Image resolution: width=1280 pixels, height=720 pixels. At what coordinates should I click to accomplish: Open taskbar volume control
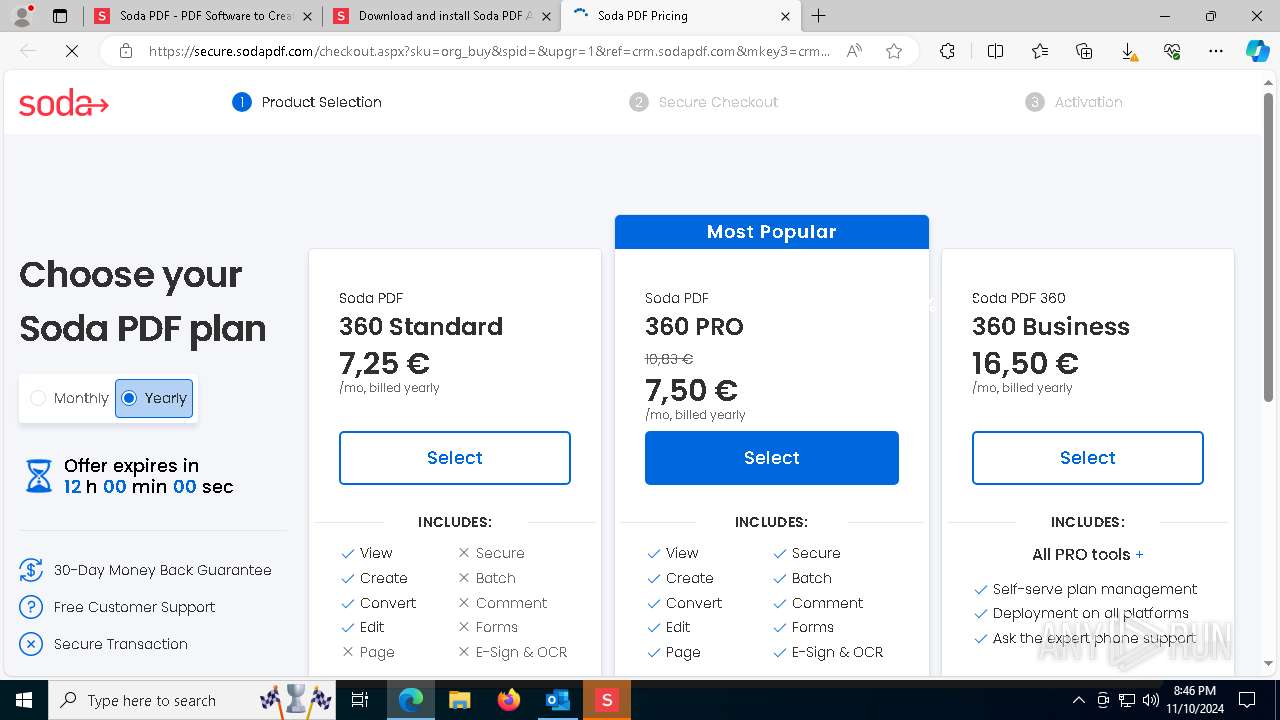pyautogui.click(x=1151, y=700)
